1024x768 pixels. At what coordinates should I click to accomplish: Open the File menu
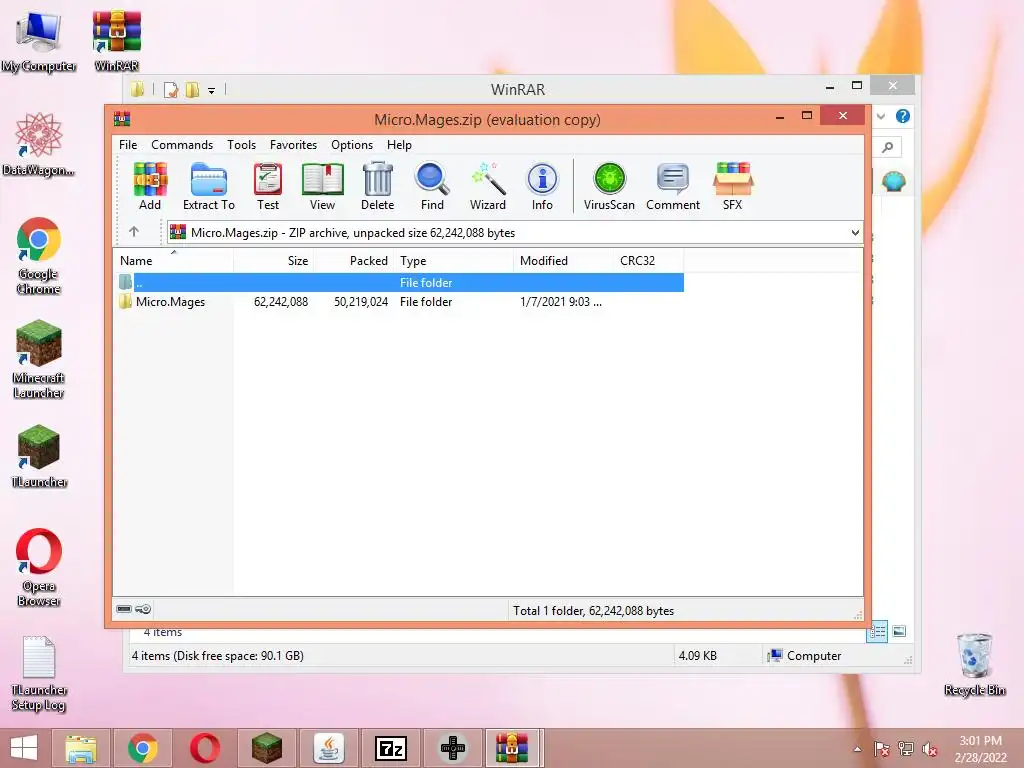[x=128, y=145]
